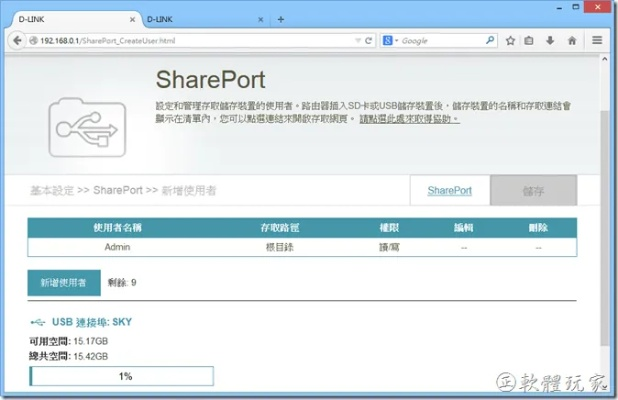The width and height of the screenshot is (618, 400).
Task: Click the USB 連接埠: SKY heading
Action: pos(92,322)
